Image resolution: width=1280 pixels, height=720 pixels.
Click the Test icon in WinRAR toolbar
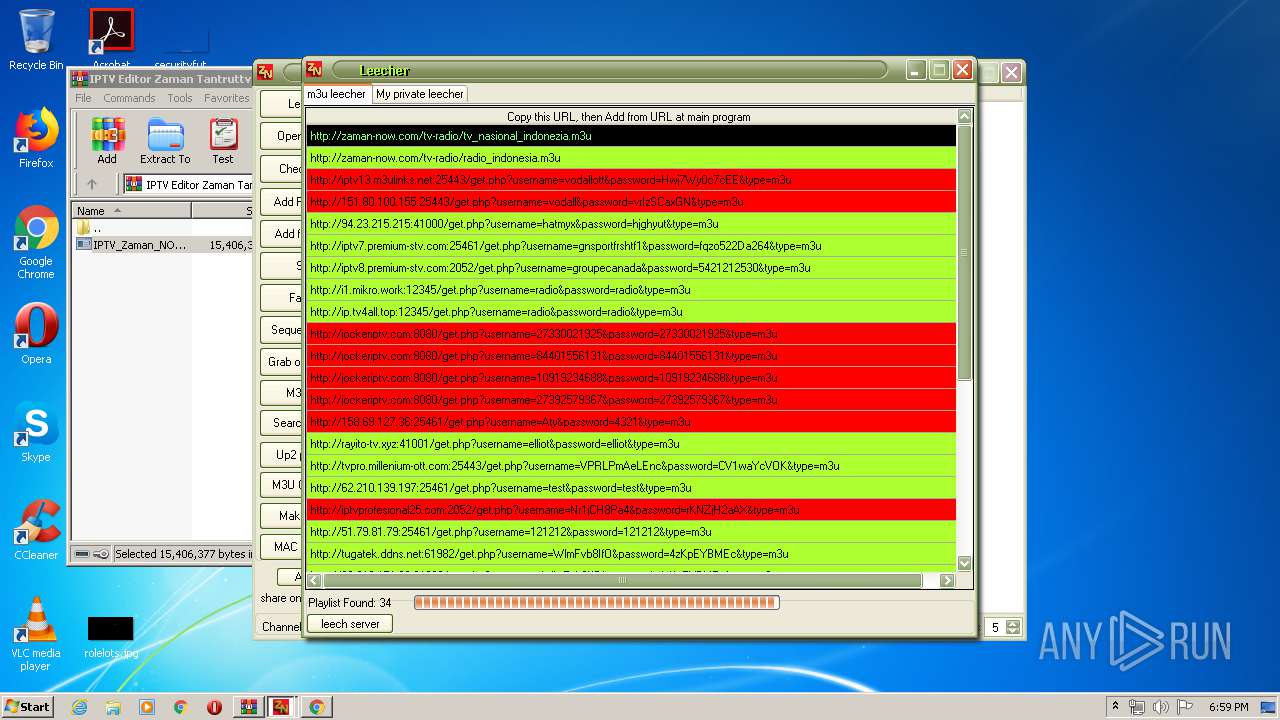pos(223,141)
